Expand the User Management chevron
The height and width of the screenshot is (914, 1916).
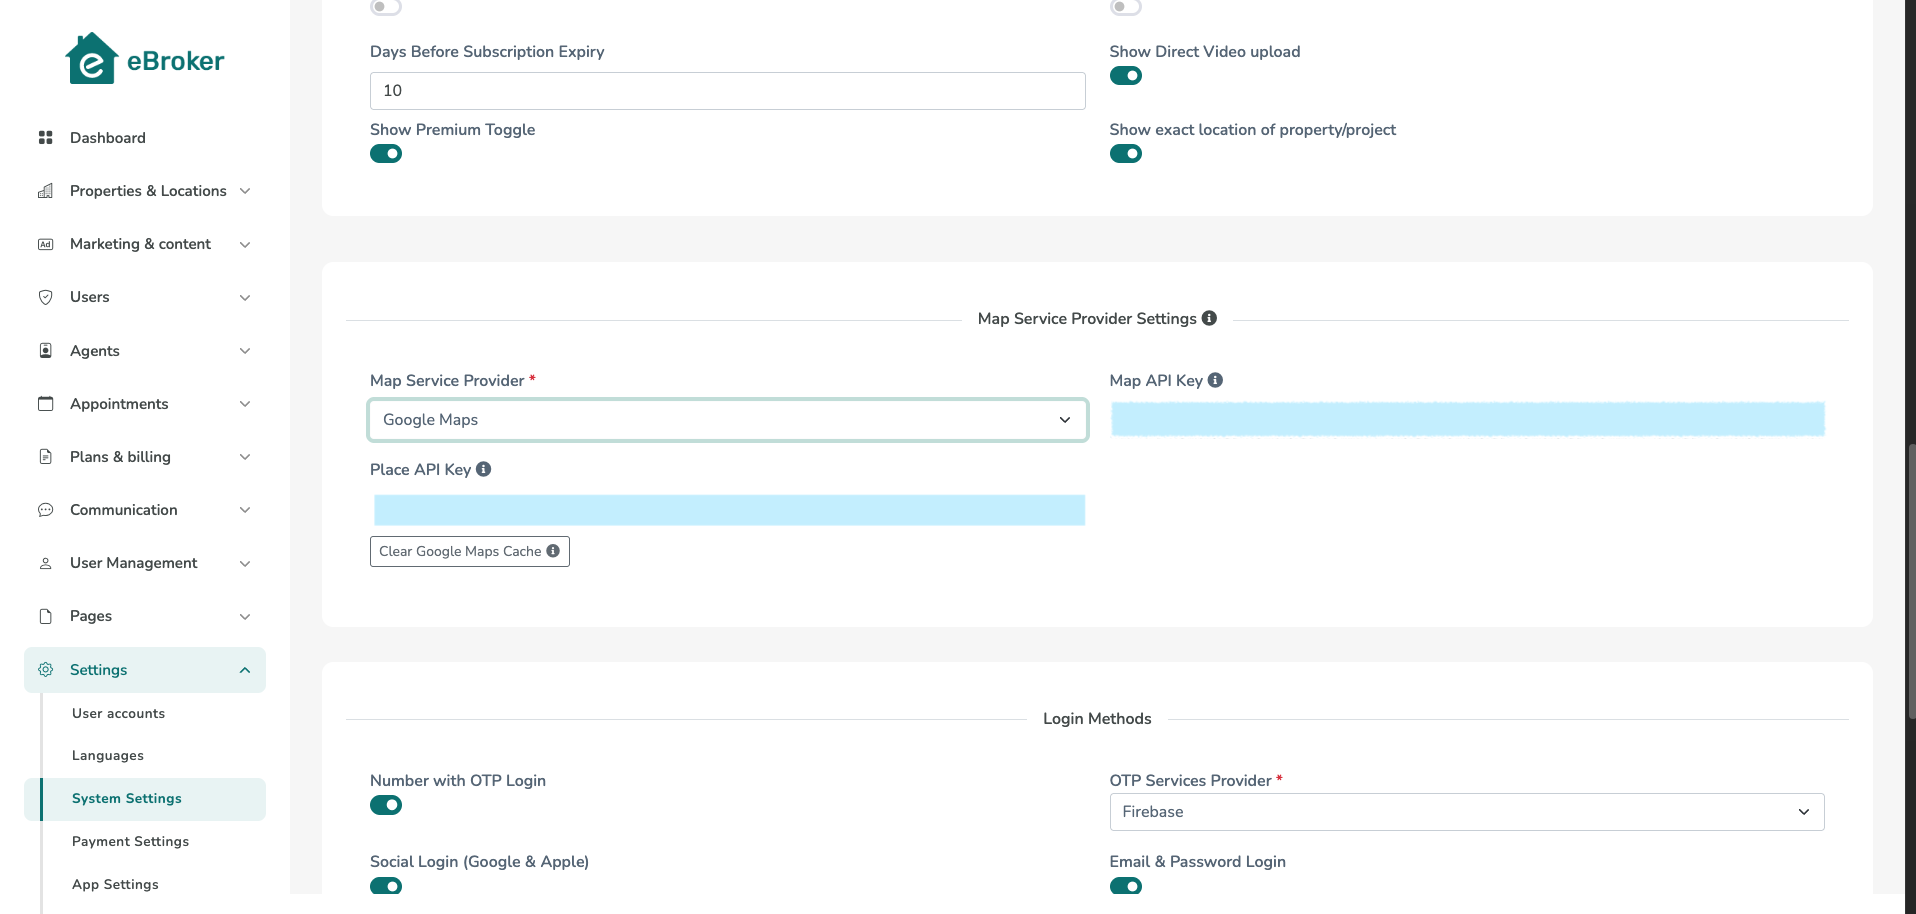click(x=245, y=563)
